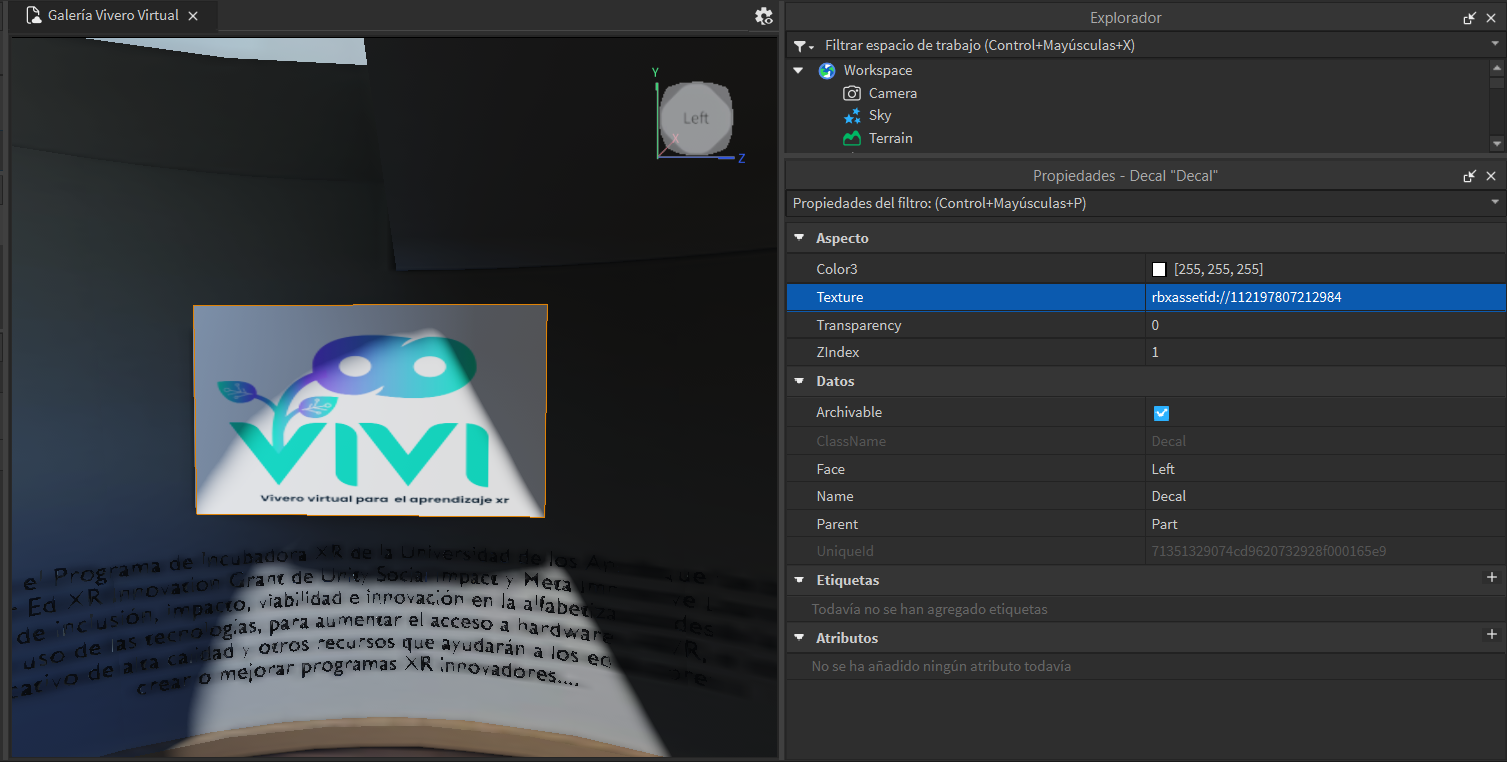Collapse the Aspecto property section
The width and height of the screenshot is (1507, 762).
point(799,238)
